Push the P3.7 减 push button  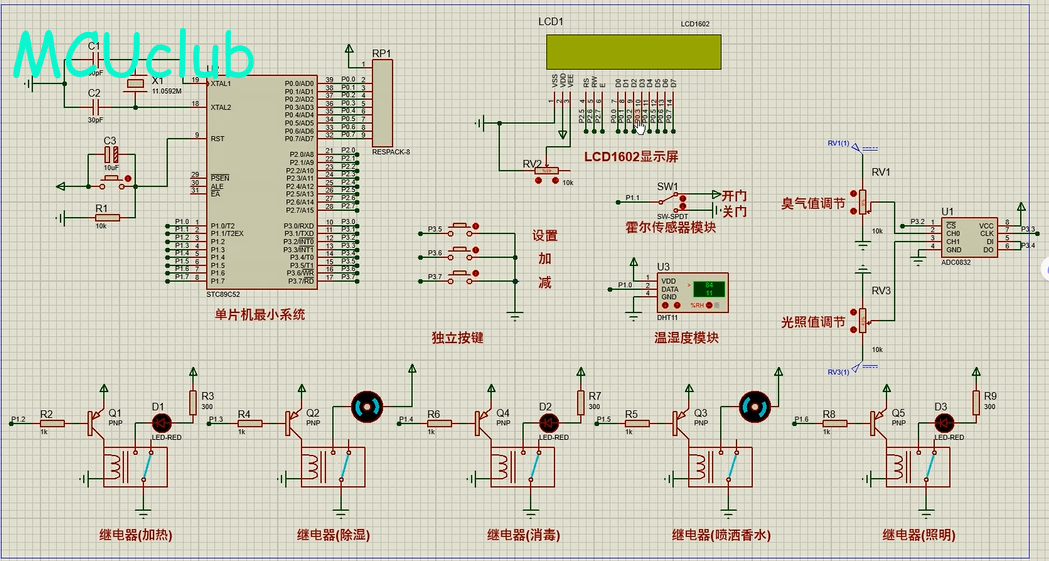coord(460,275)
